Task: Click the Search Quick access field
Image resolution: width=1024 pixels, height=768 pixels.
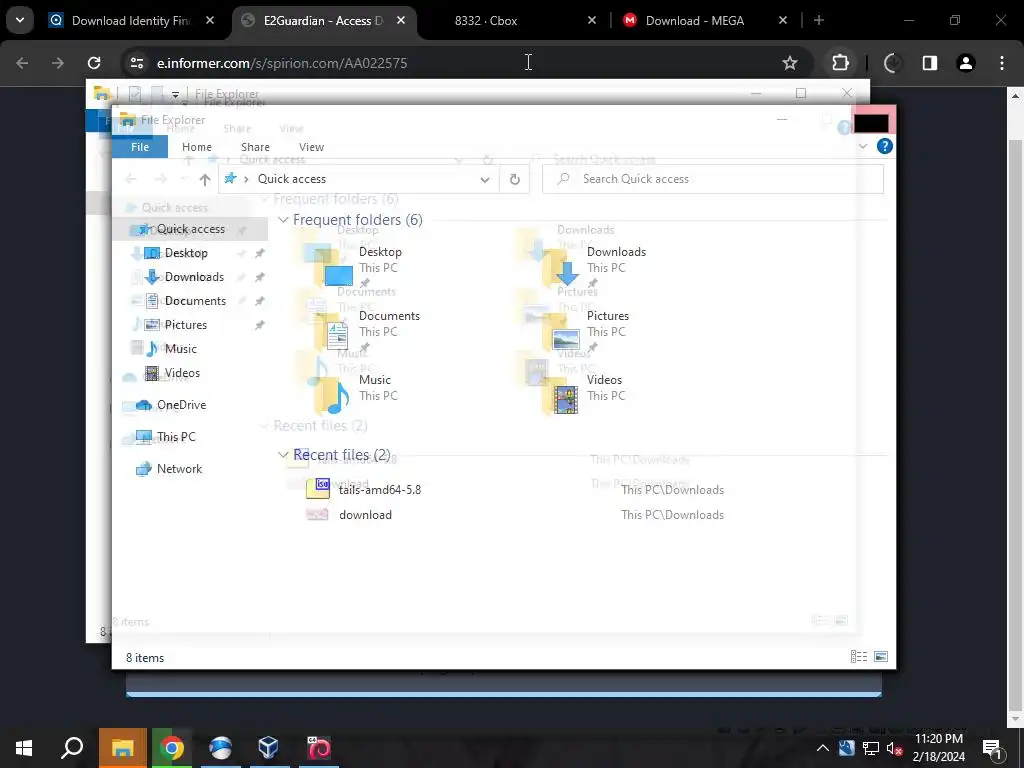Action: [712, 179]
